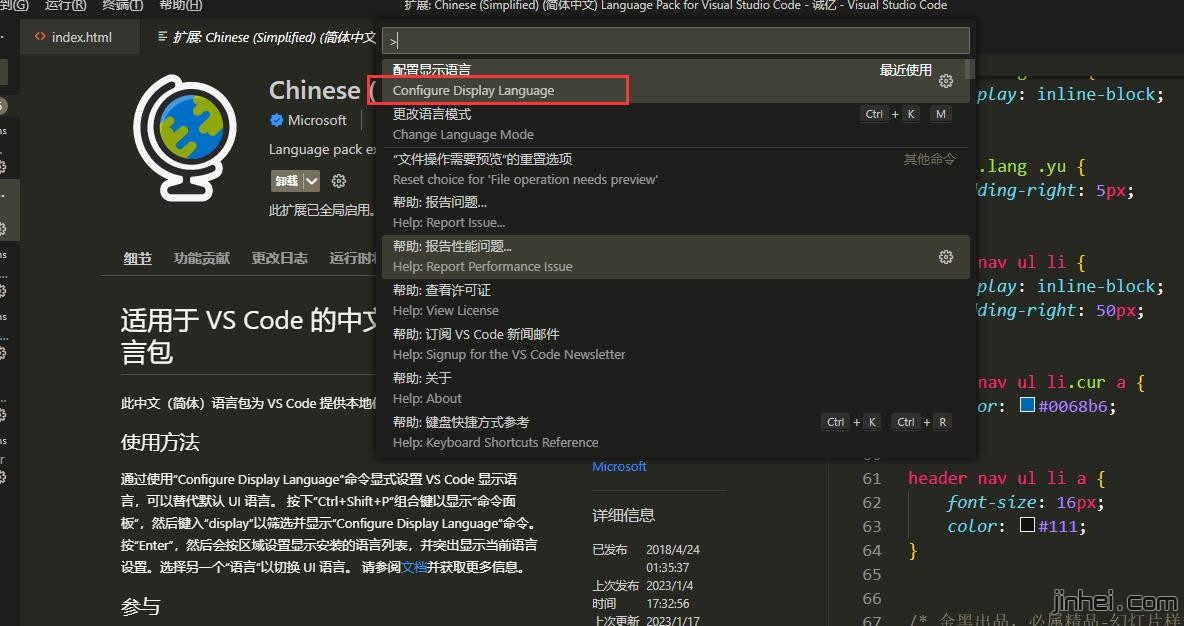Click the #111 dark color swatch

pyautogui.click(x=1027, y=524)
